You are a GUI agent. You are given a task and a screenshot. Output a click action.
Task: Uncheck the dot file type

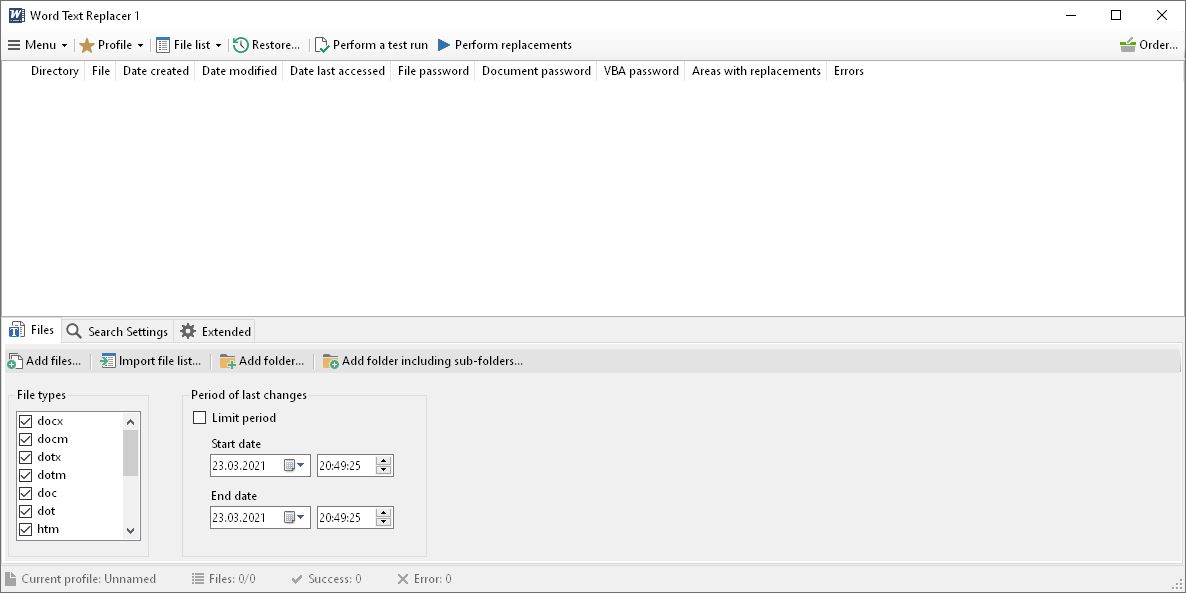[25, 511]
